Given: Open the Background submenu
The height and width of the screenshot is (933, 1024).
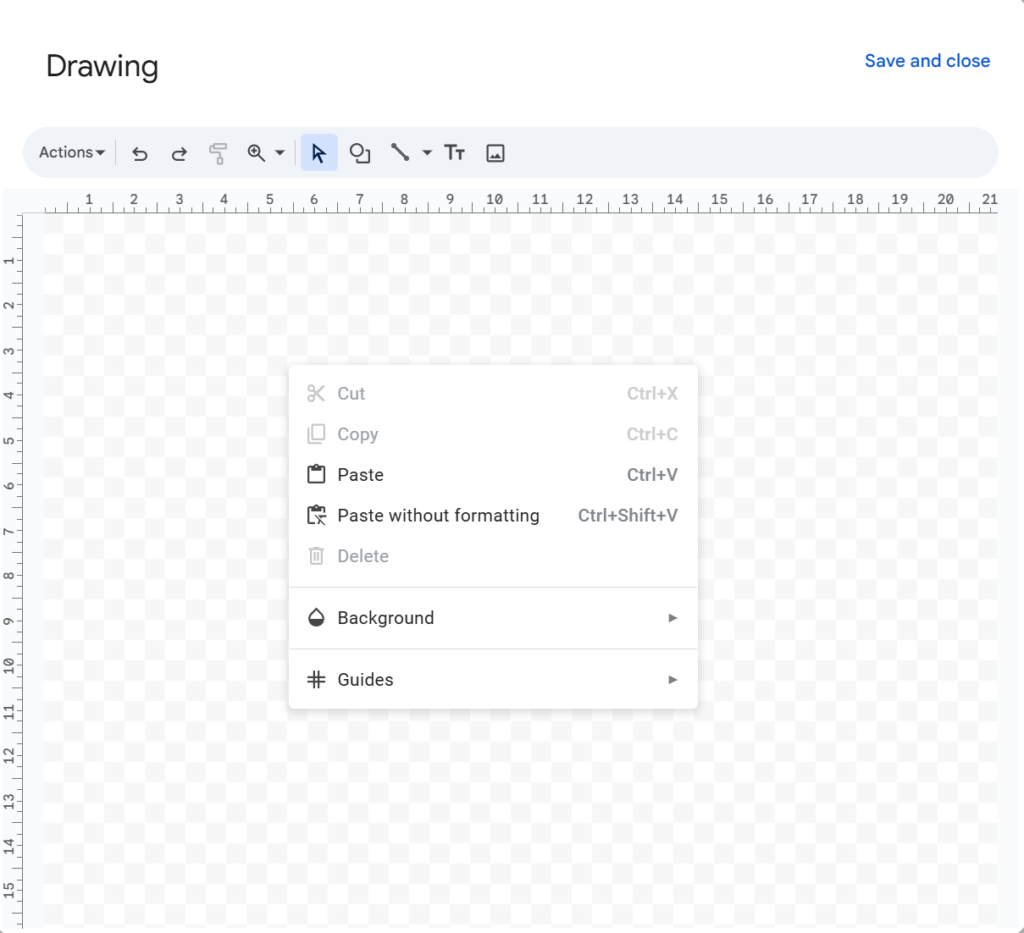Looking at the screenshot, I should tap(493, 618).
